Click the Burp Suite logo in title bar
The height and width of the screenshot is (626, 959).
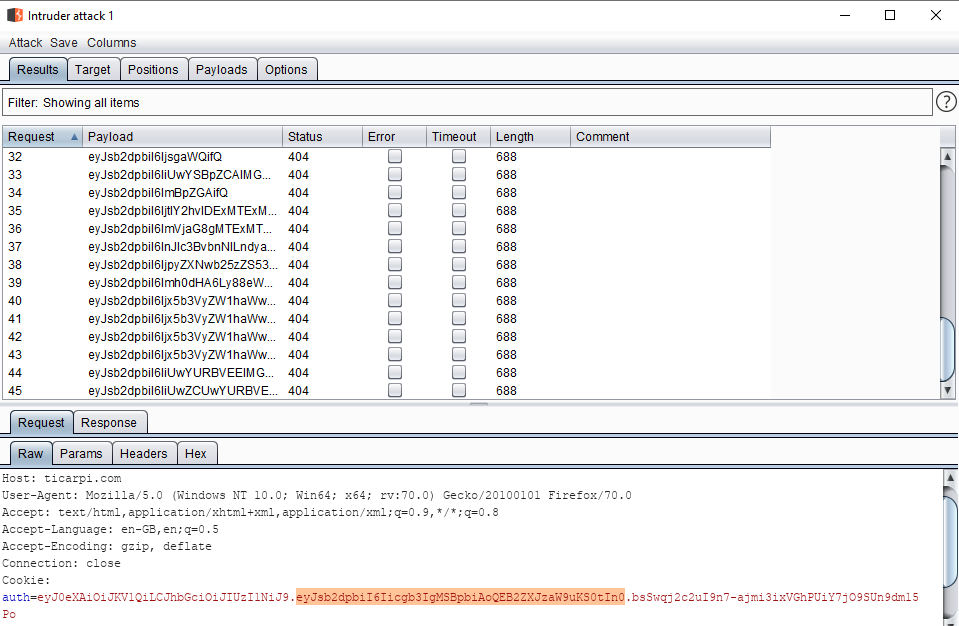15,15
